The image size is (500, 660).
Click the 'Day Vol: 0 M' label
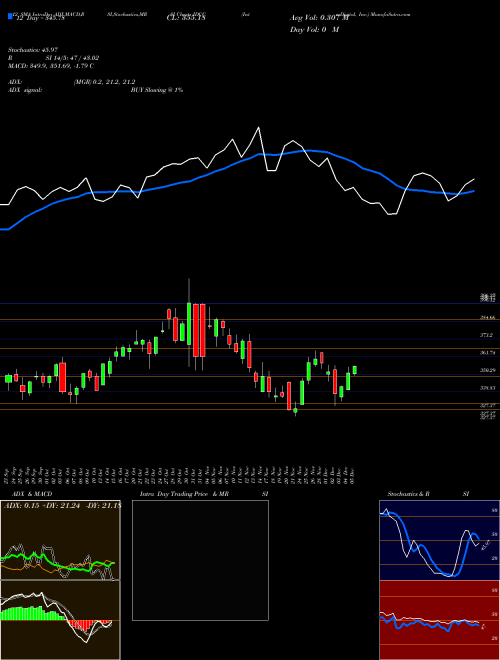click(314, 30)
